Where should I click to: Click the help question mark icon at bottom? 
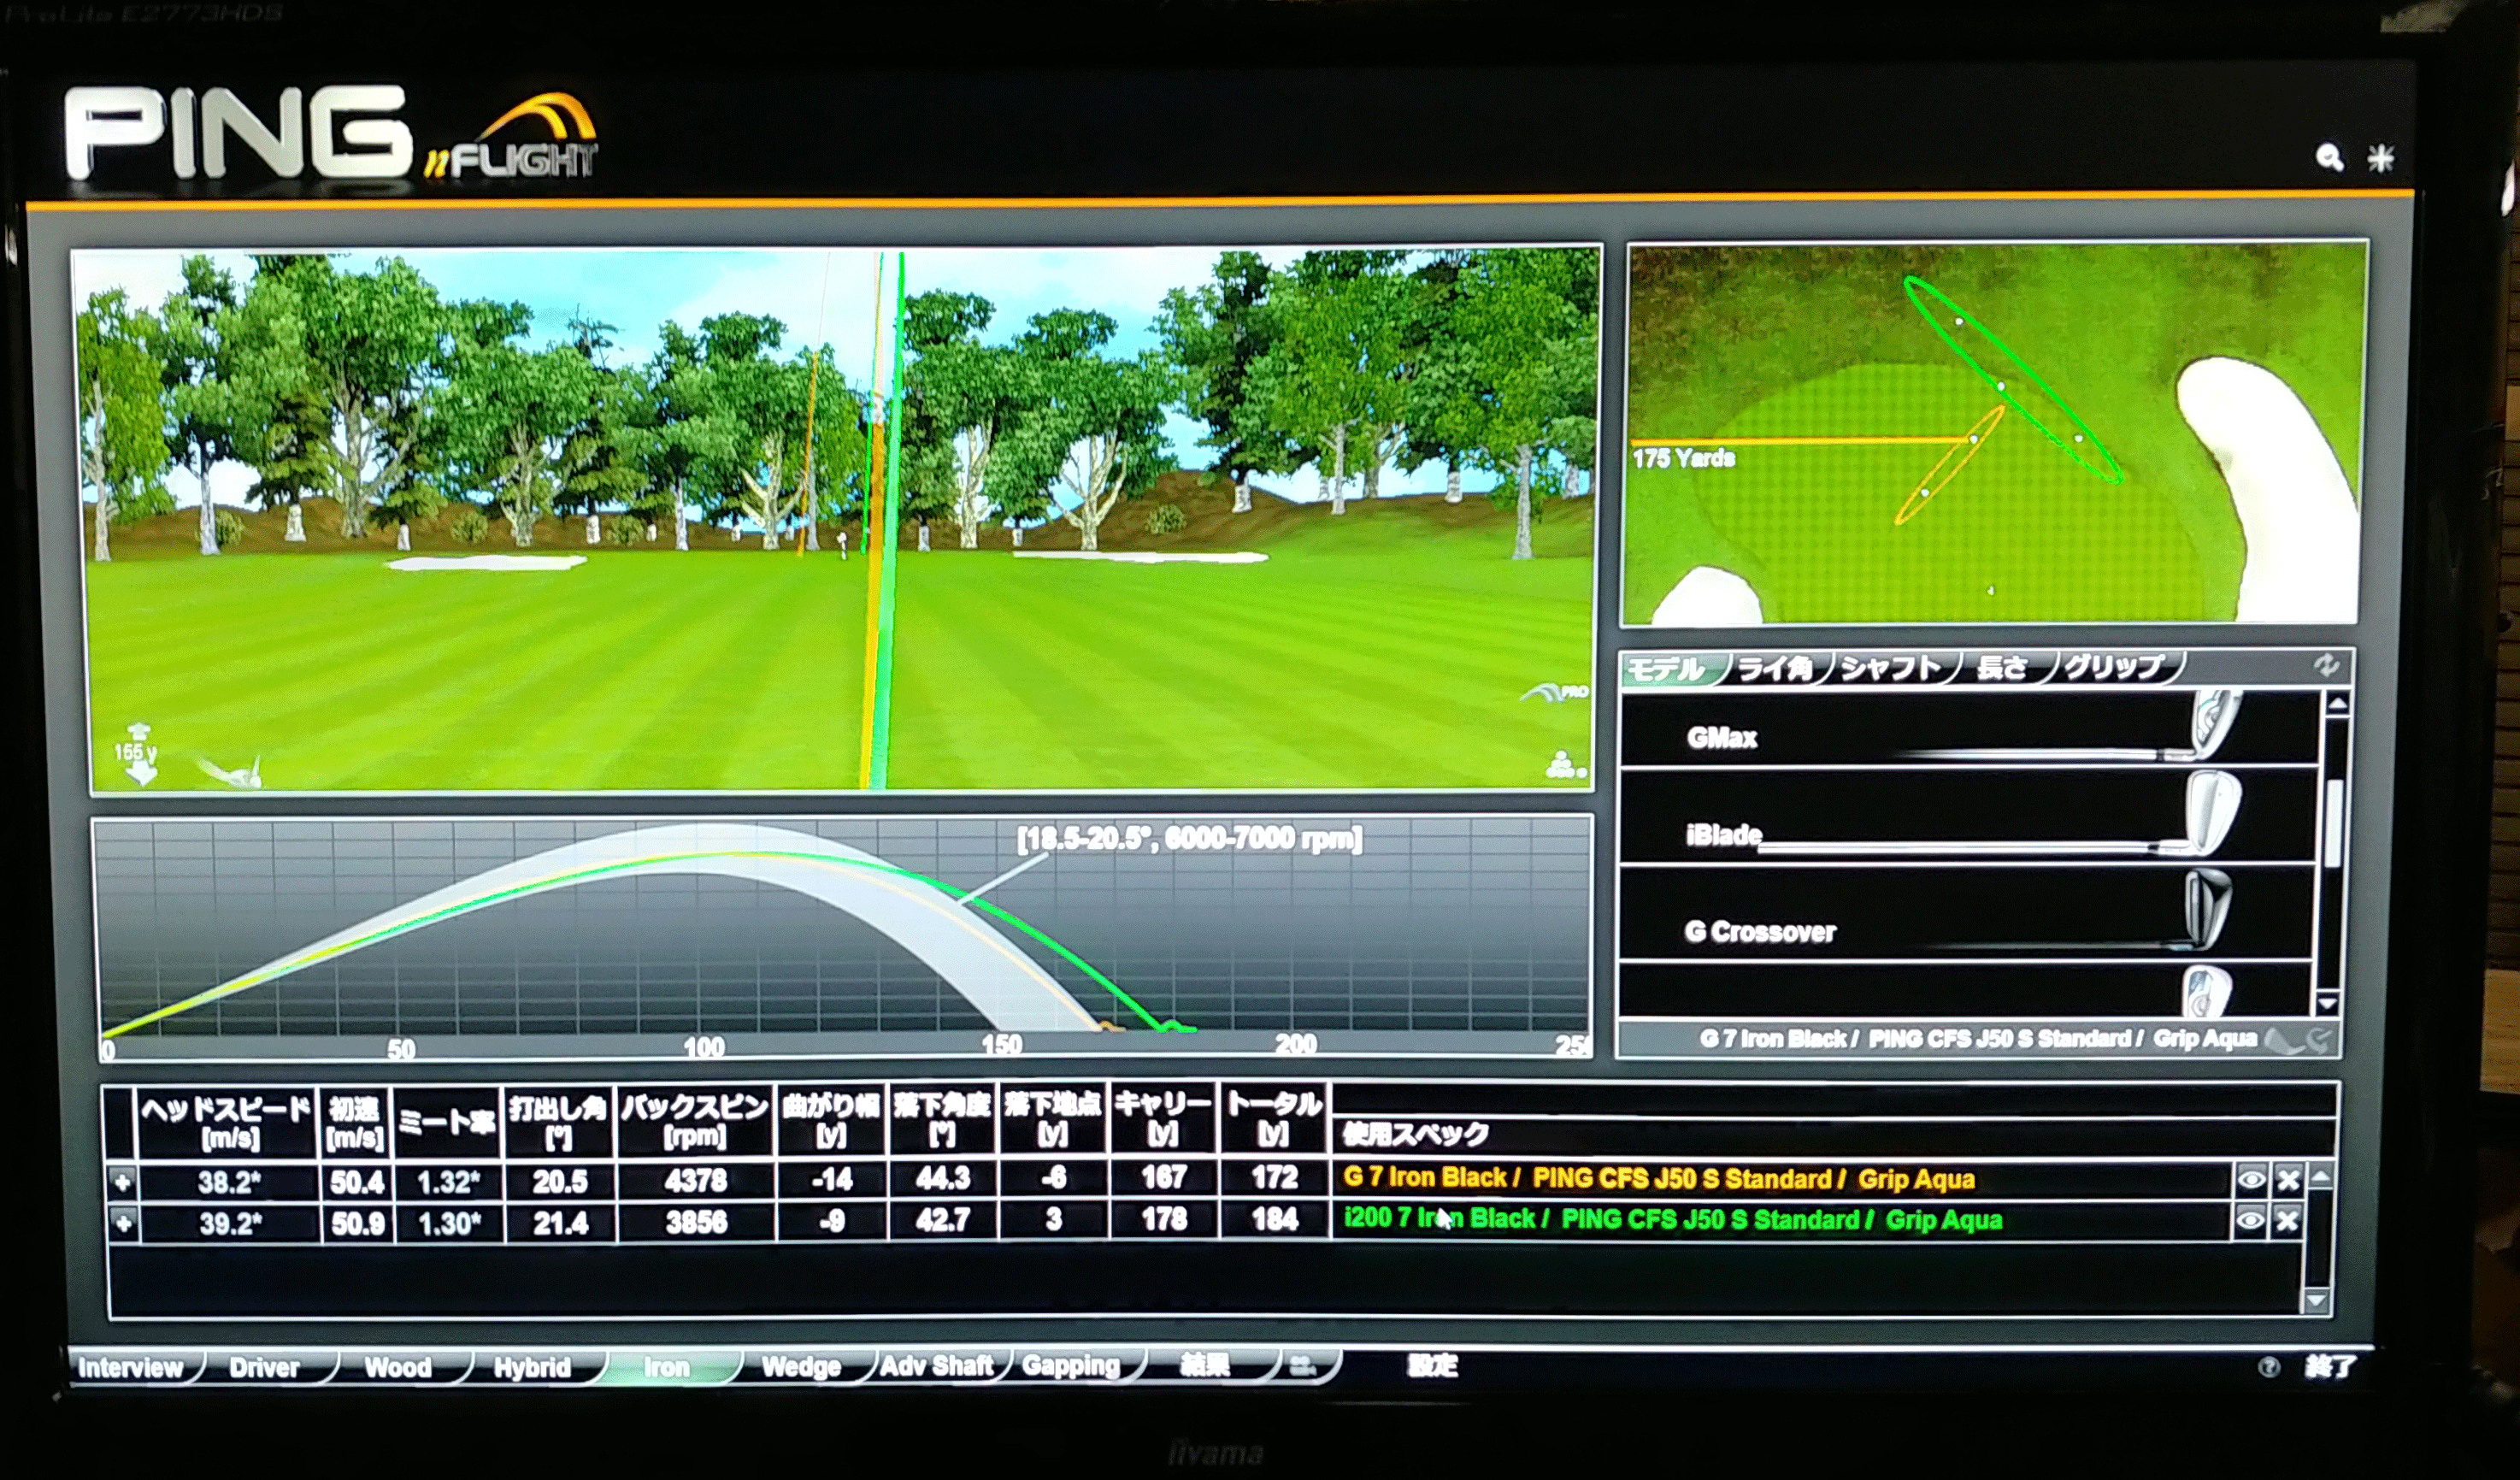tap(2268, 1366)
